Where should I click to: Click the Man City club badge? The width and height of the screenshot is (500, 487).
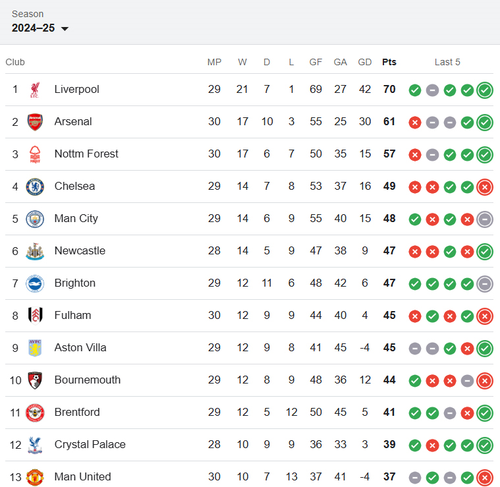tap(35, 219)
